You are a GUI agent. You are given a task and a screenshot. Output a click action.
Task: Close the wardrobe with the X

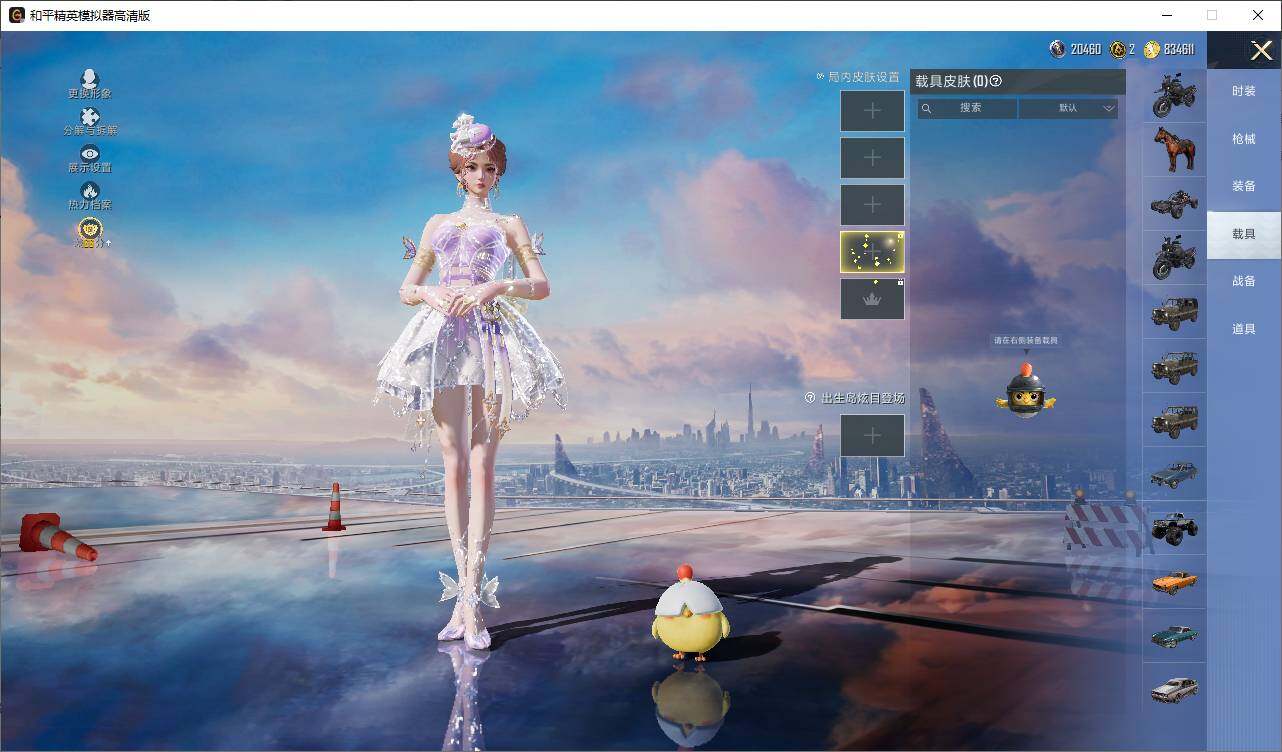(1262, 50)
